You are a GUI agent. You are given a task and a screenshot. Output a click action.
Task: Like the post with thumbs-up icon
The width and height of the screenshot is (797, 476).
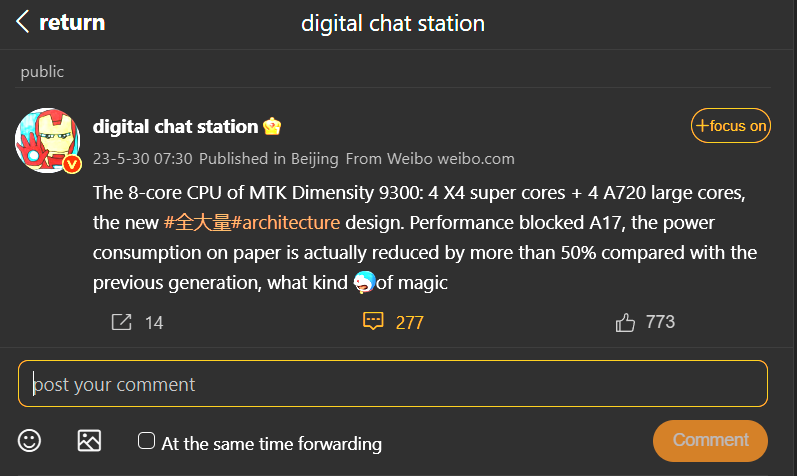coord(626,322)
